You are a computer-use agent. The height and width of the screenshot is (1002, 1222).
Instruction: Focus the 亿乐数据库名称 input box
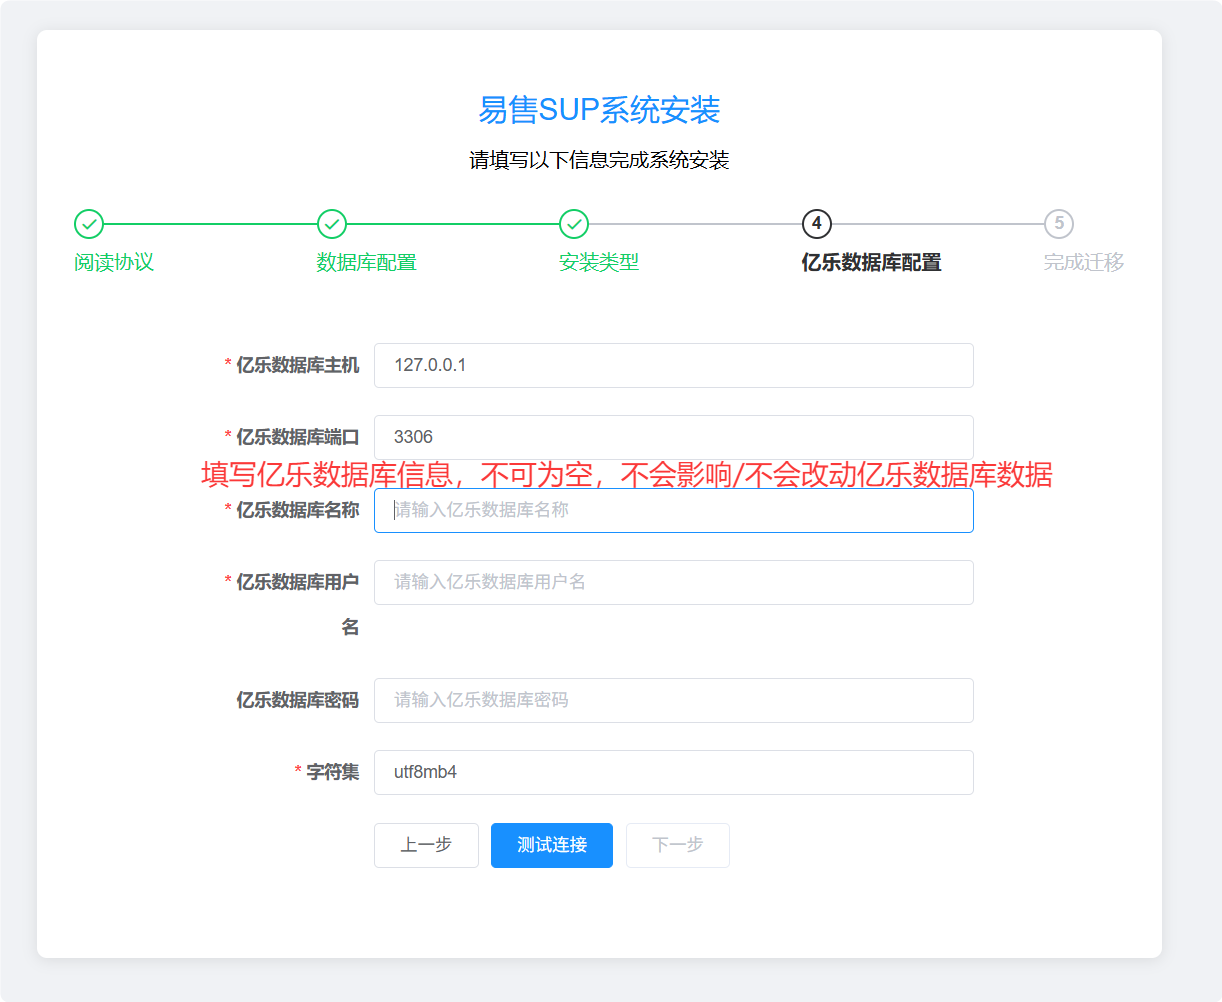coord(673,510)
